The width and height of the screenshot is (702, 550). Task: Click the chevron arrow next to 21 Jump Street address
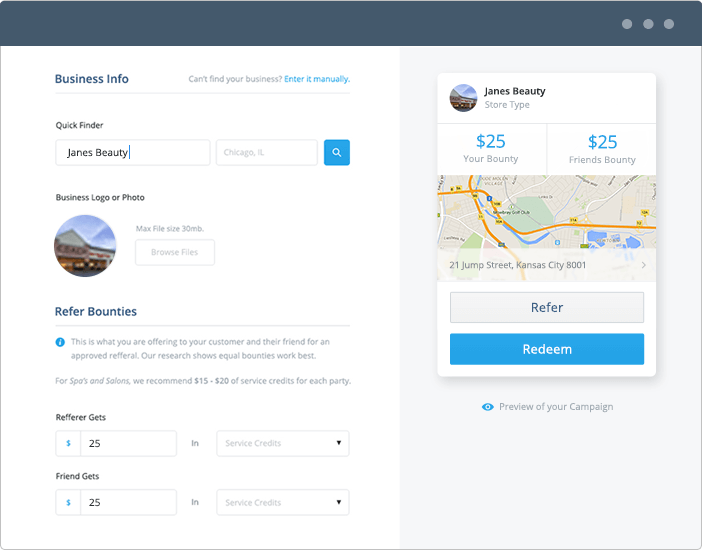pyautogui.click(x=643, y=266)
